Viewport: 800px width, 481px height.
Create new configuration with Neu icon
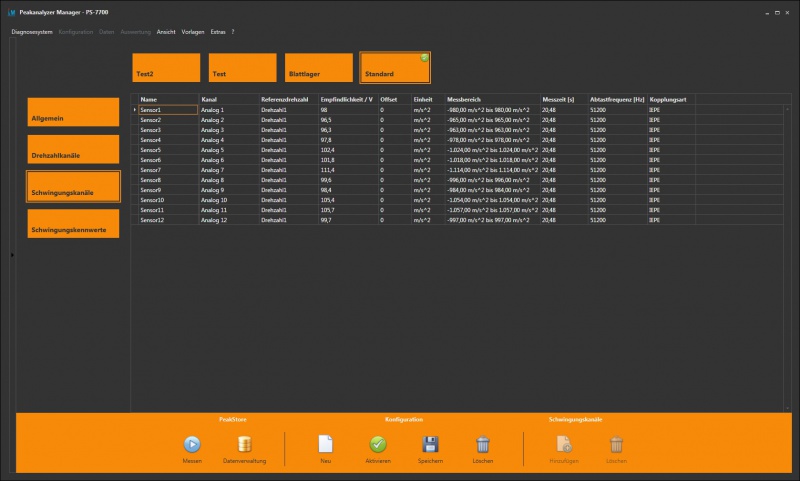[324, 444]
